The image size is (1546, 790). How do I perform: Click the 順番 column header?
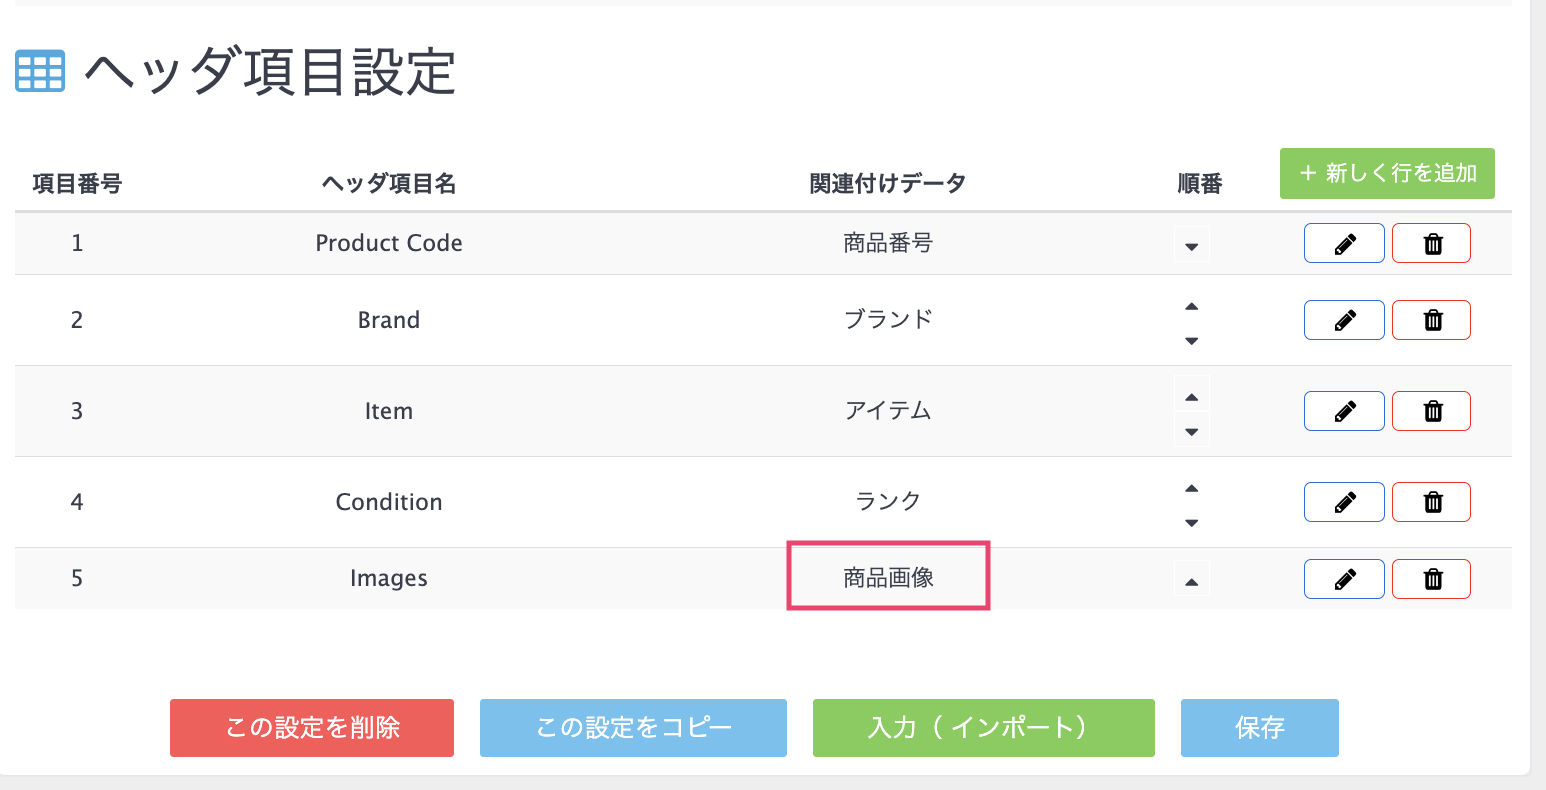pyautogui.click(x=1200, y=184)
